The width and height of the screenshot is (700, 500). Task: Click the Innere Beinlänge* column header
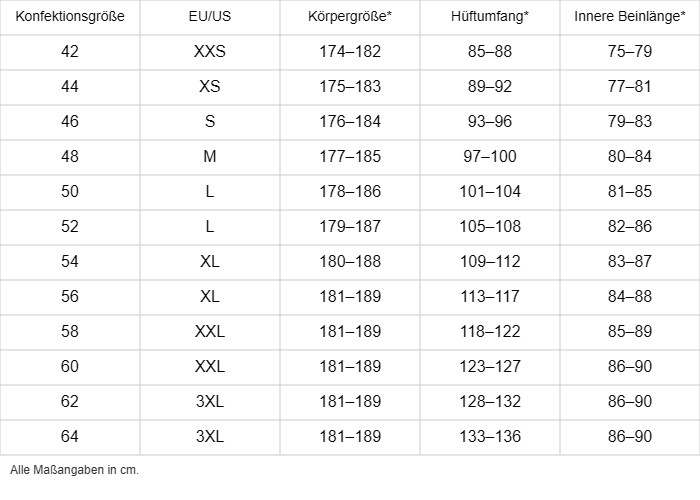[630, 18]
